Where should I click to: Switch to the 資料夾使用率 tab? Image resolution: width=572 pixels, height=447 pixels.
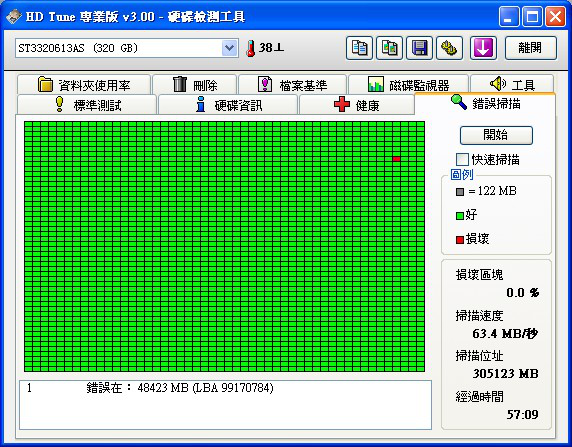pos(84,85)
